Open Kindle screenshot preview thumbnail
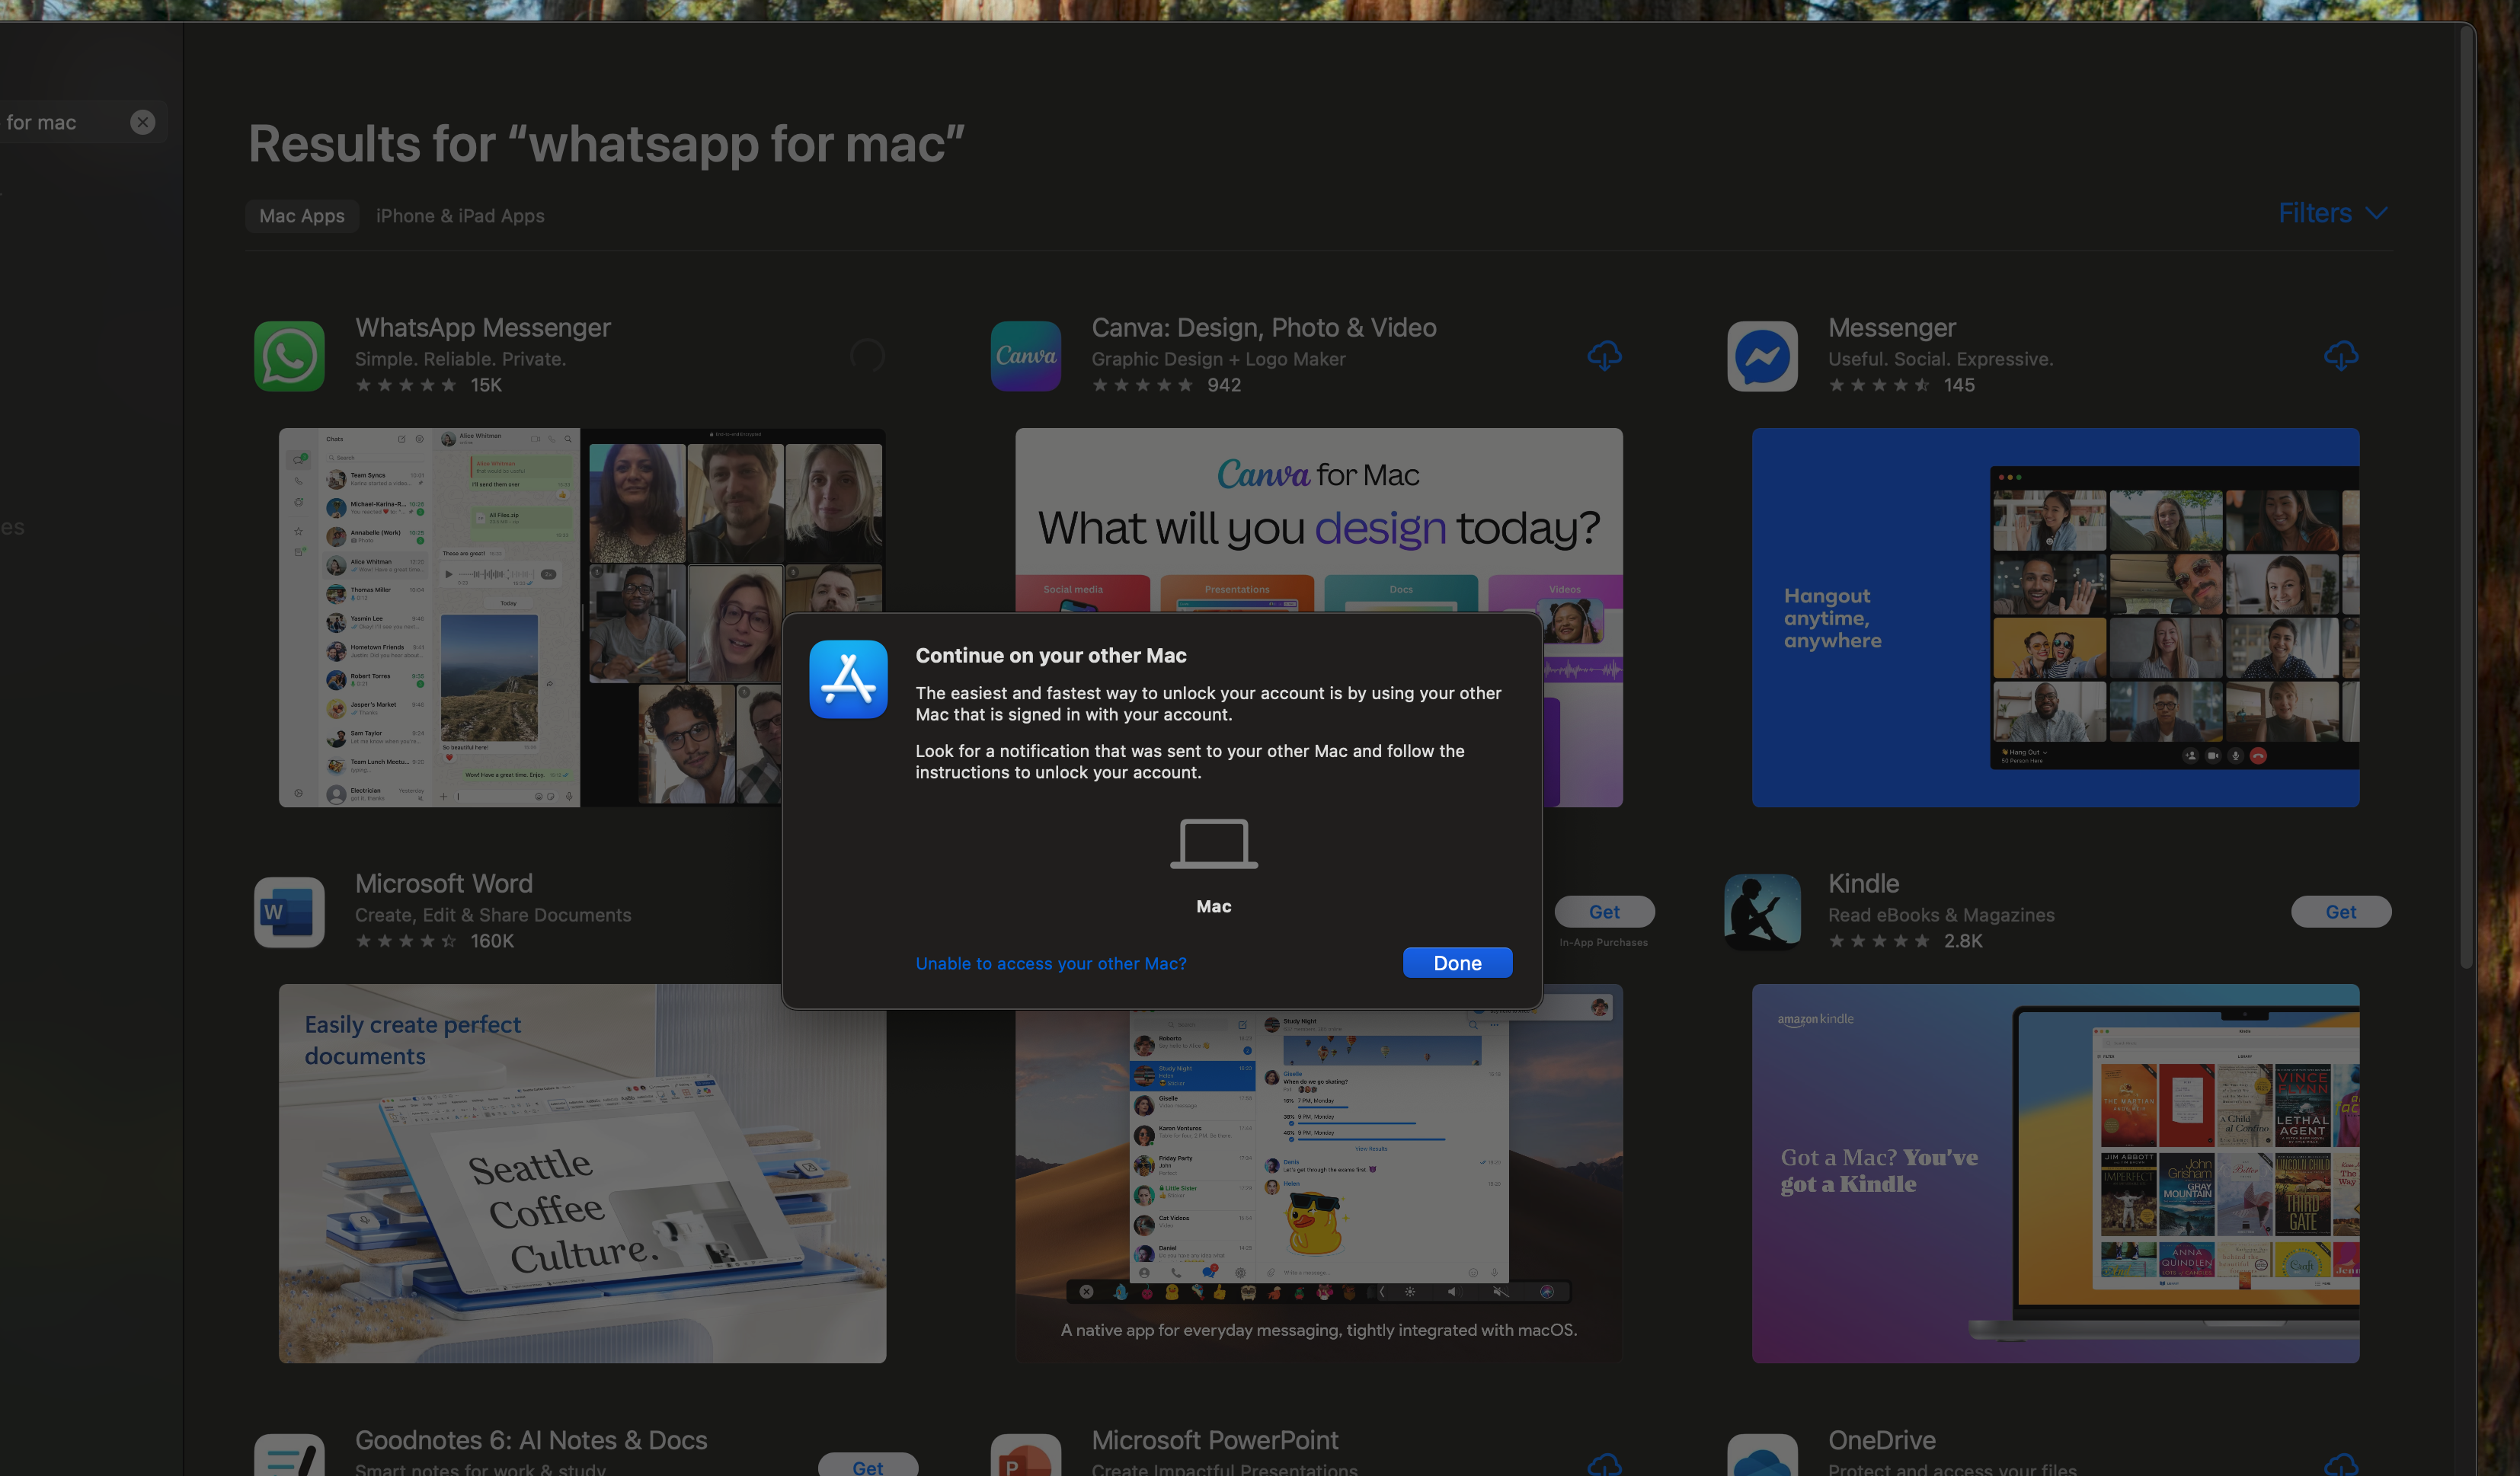 pyautogui.click(x=2055, y=1173)
